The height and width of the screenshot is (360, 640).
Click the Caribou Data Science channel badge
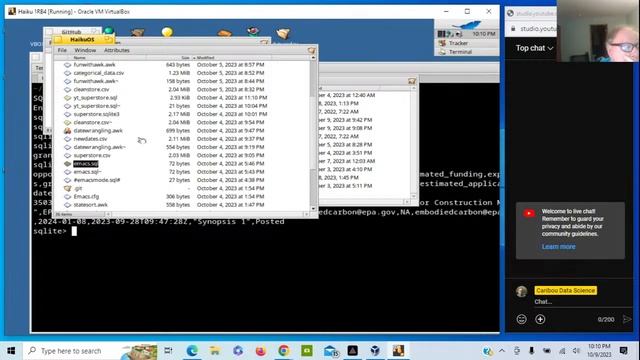click(565, 290)
